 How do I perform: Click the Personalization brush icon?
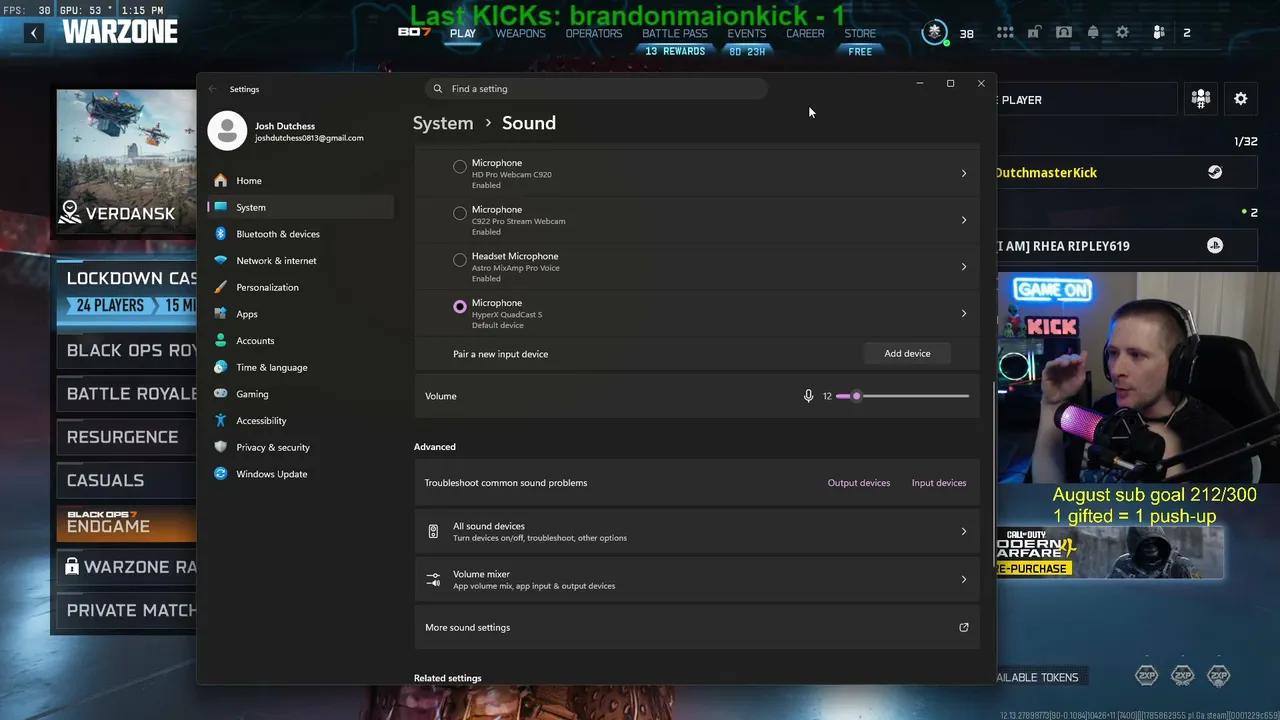[x=221, y=287]
